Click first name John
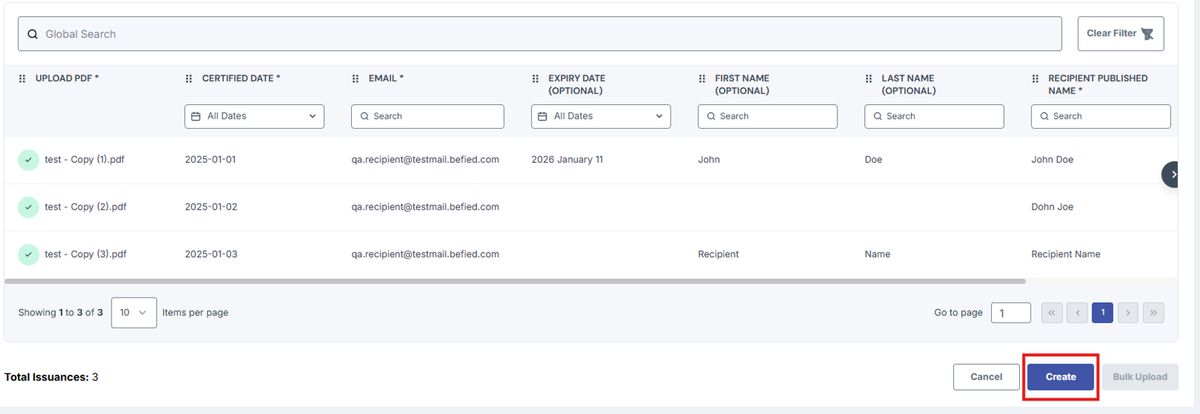This screenshot has height=414, width=1200. [709, 159]
